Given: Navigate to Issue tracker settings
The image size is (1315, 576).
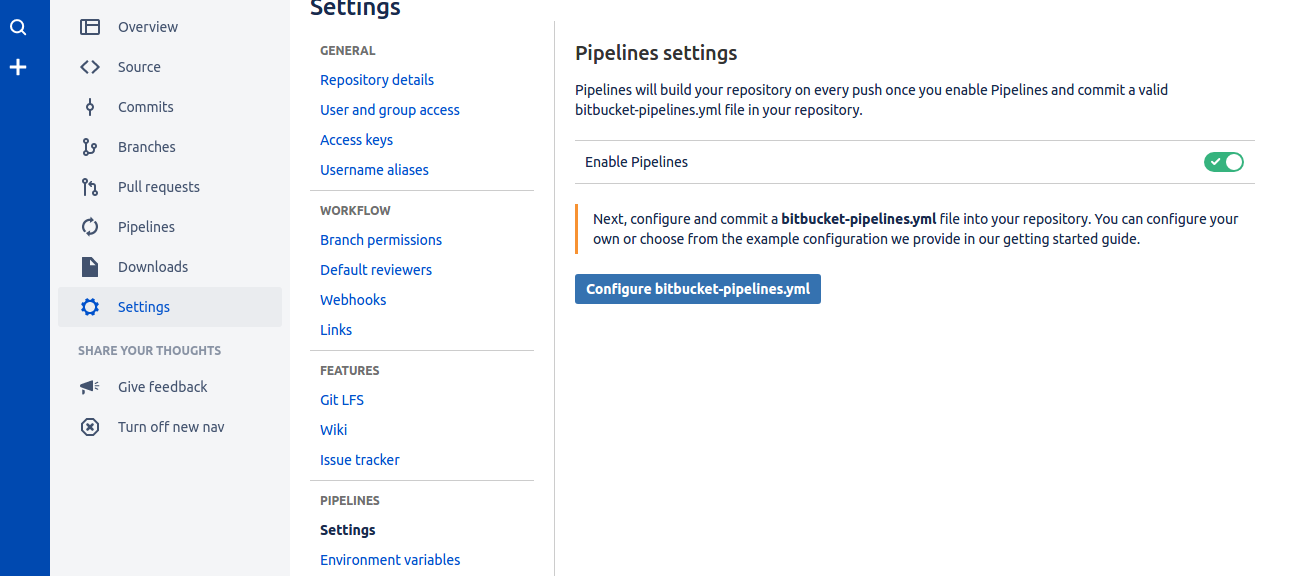Looking at the screenshot, I should click(360, 460).
